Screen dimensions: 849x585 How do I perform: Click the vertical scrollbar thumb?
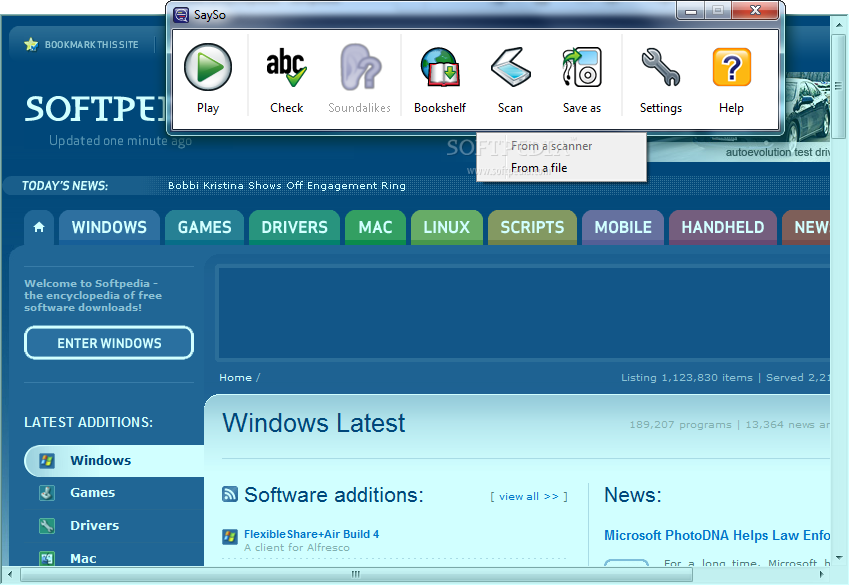pos(839,86)
